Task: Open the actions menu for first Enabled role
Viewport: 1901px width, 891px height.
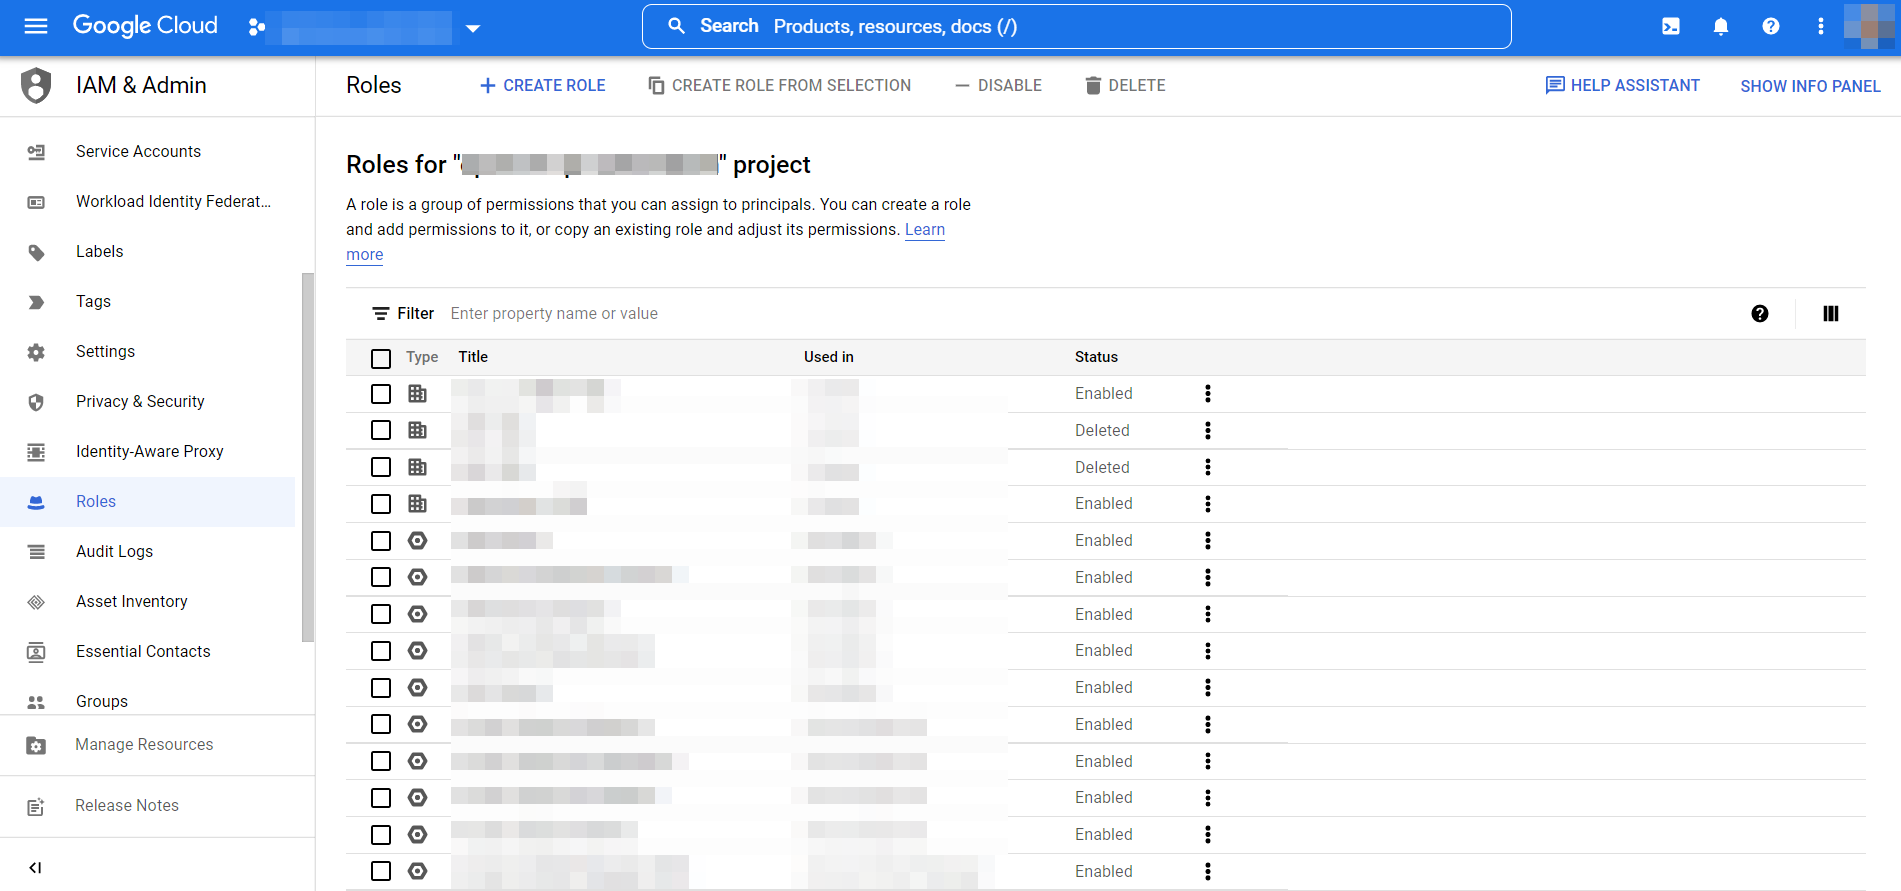Action: (x=1208, y=394)
